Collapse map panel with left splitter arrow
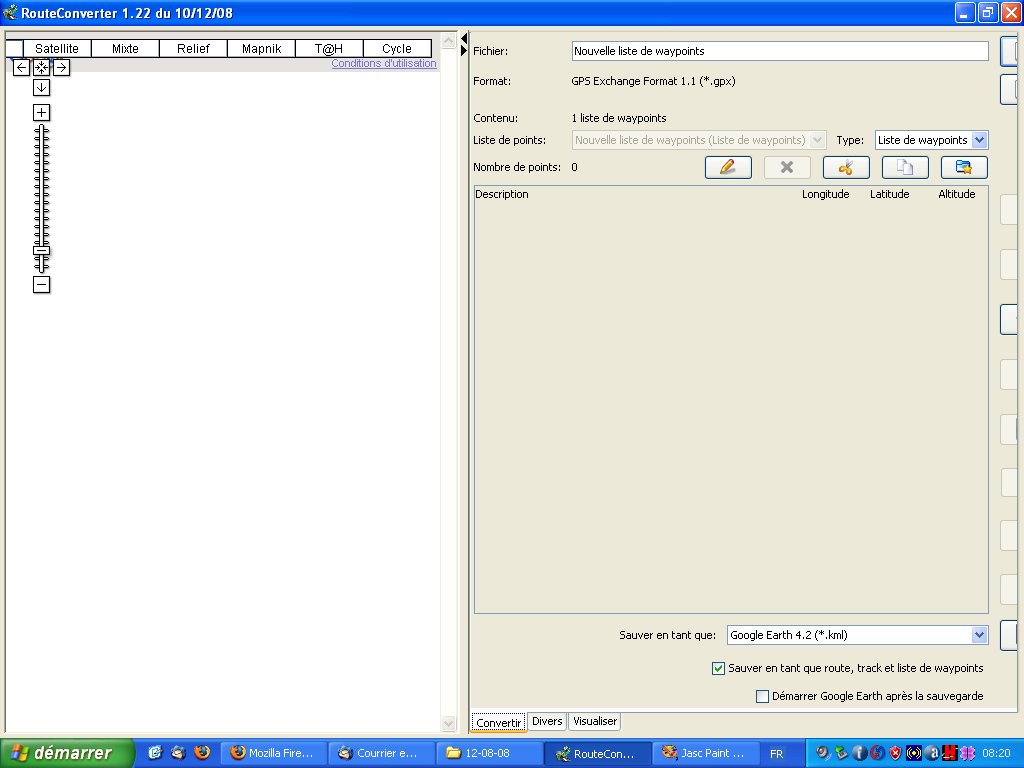 (x=464, y=38)
